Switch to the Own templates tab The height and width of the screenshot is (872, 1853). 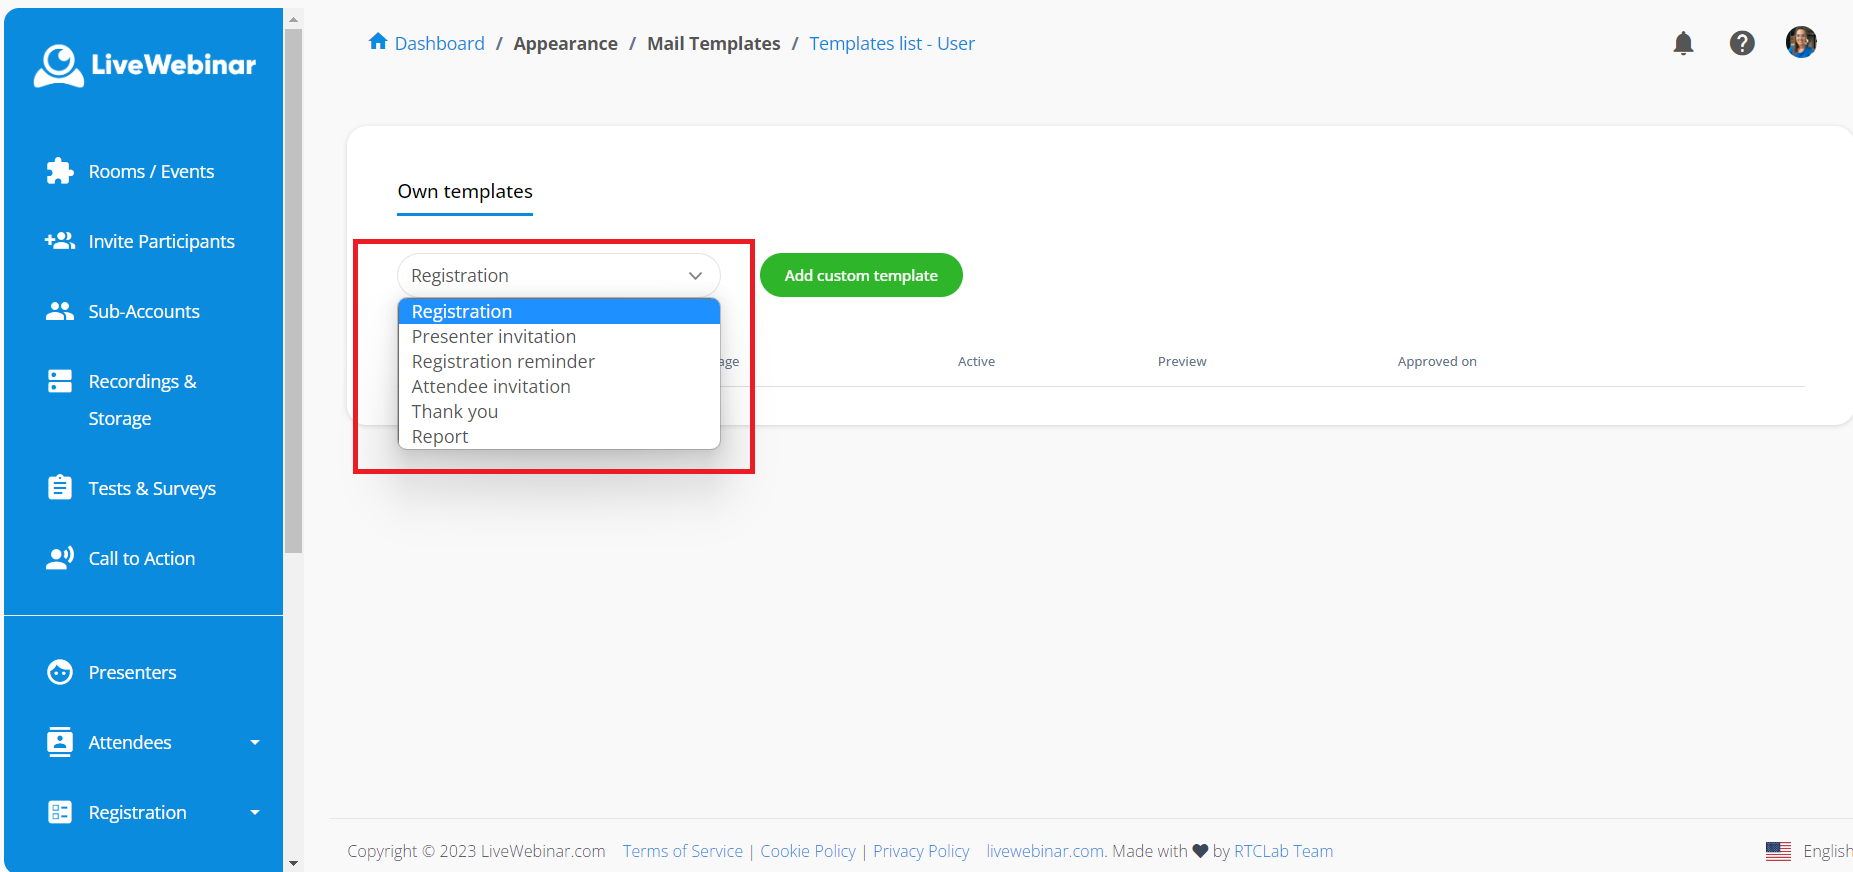point(465,191)
